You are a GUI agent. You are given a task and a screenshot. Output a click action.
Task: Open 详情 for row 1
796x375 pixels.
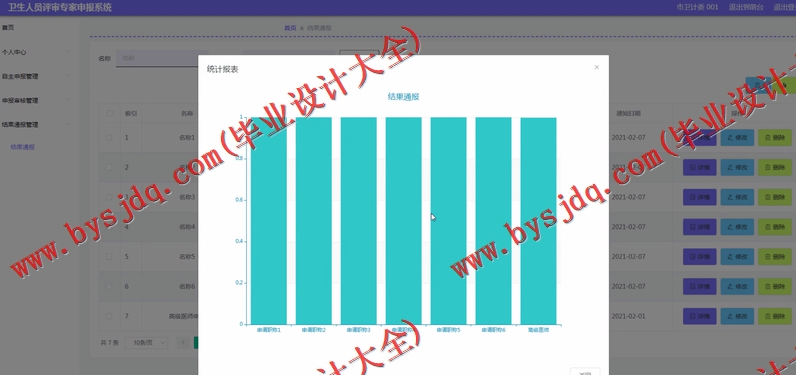[700, 138]
